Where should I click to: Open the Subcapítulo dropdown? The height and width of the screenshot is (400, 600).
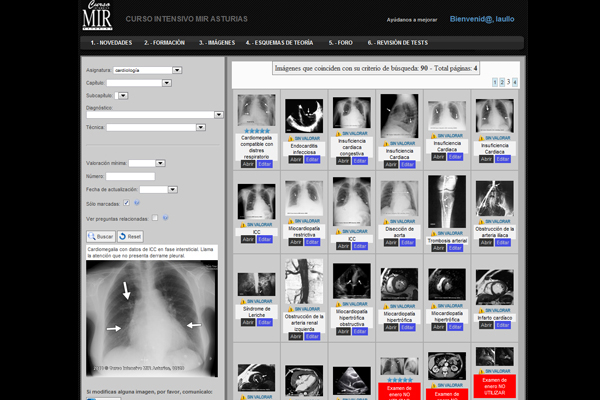click(123, 96)
